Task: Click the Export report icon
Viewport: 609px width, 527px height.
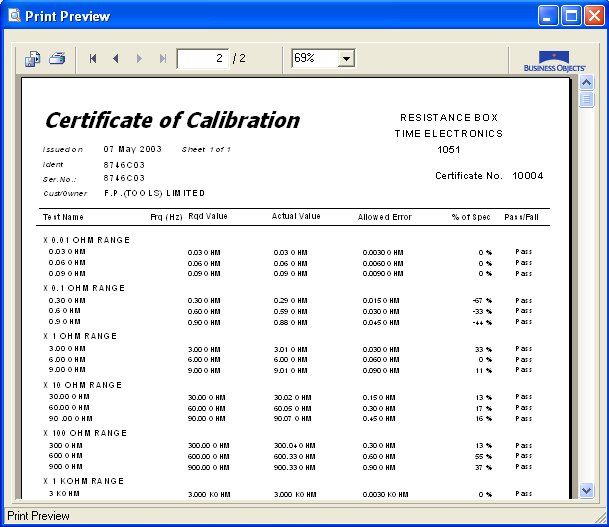Action: [x=32, y=59]
